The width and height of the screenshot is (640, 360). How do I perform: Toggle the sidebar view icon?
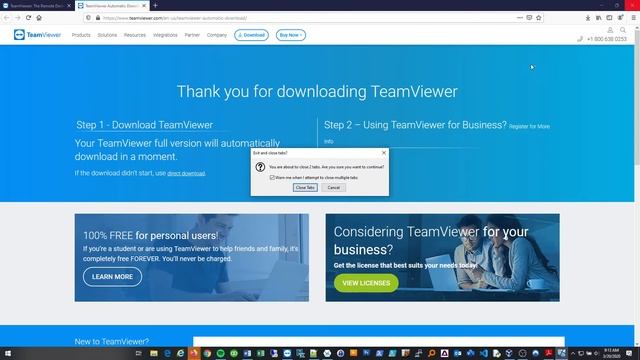(x=609, y=18)
